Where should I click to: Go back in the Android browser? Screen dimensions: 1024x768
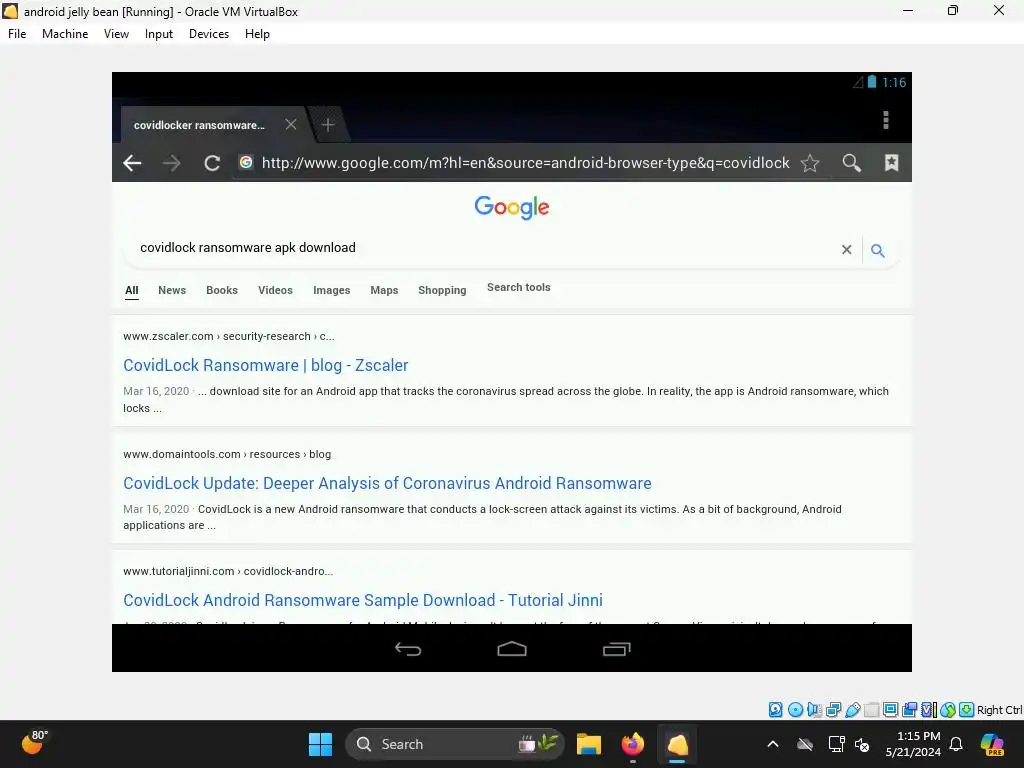[133, 163]
